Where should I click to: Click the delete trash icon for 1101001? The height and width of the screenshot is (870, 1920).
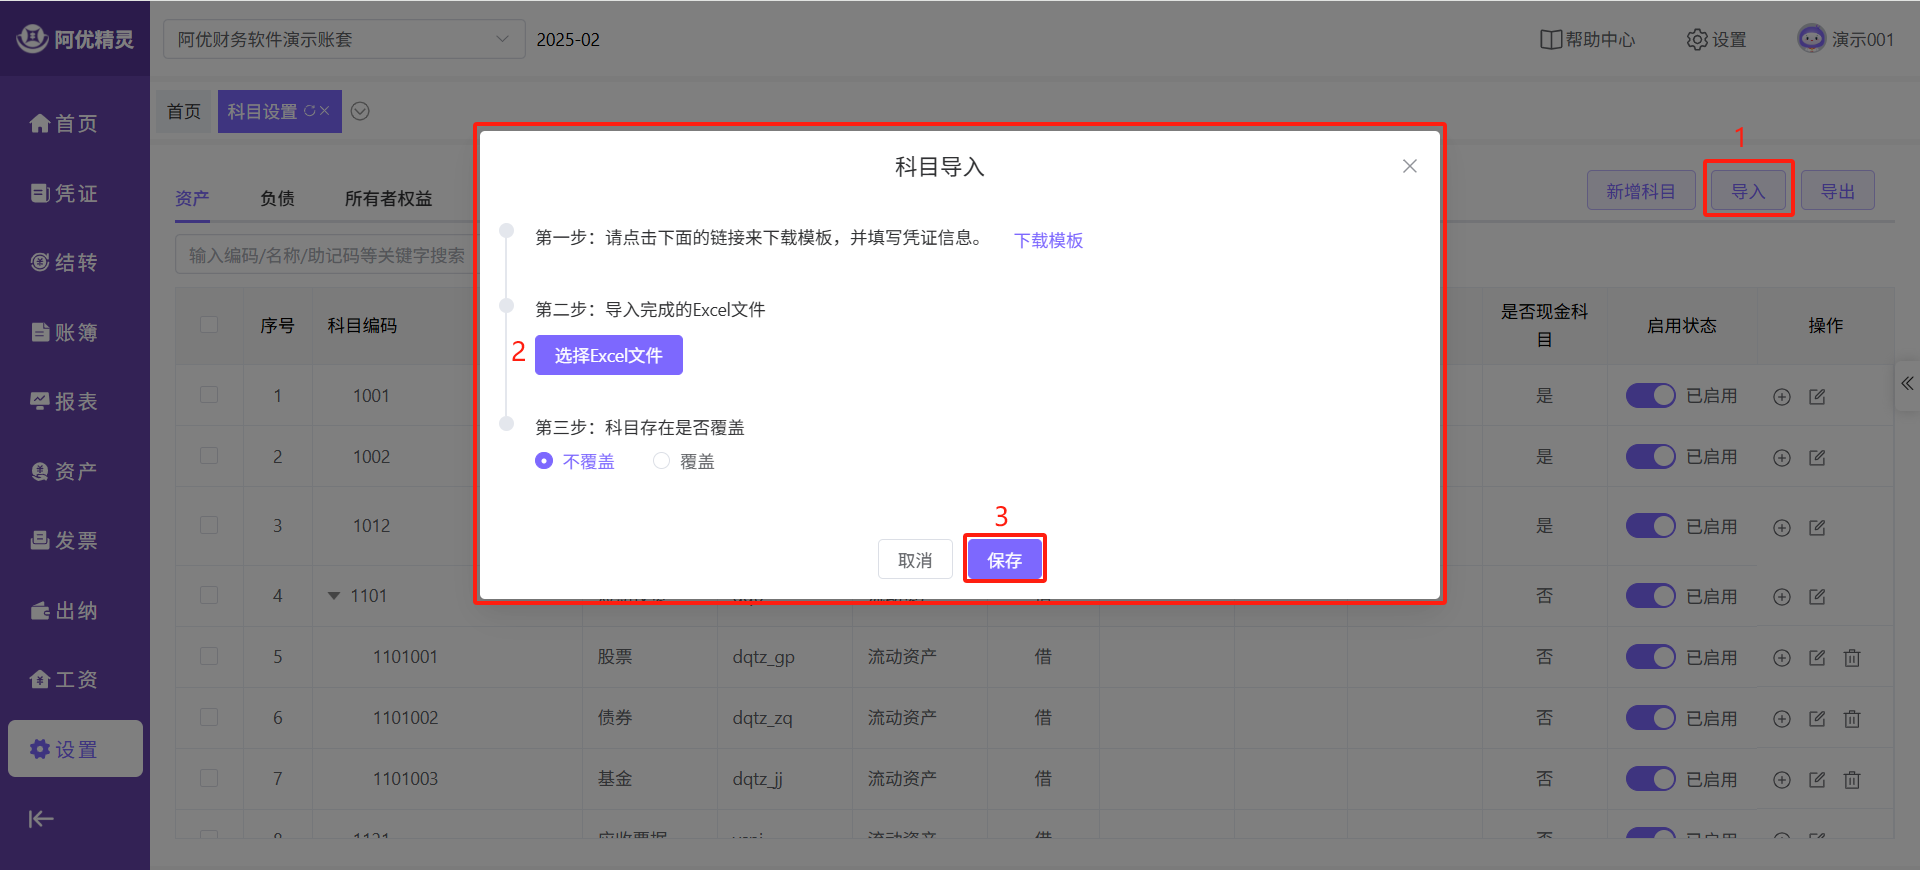point(1852,658)
